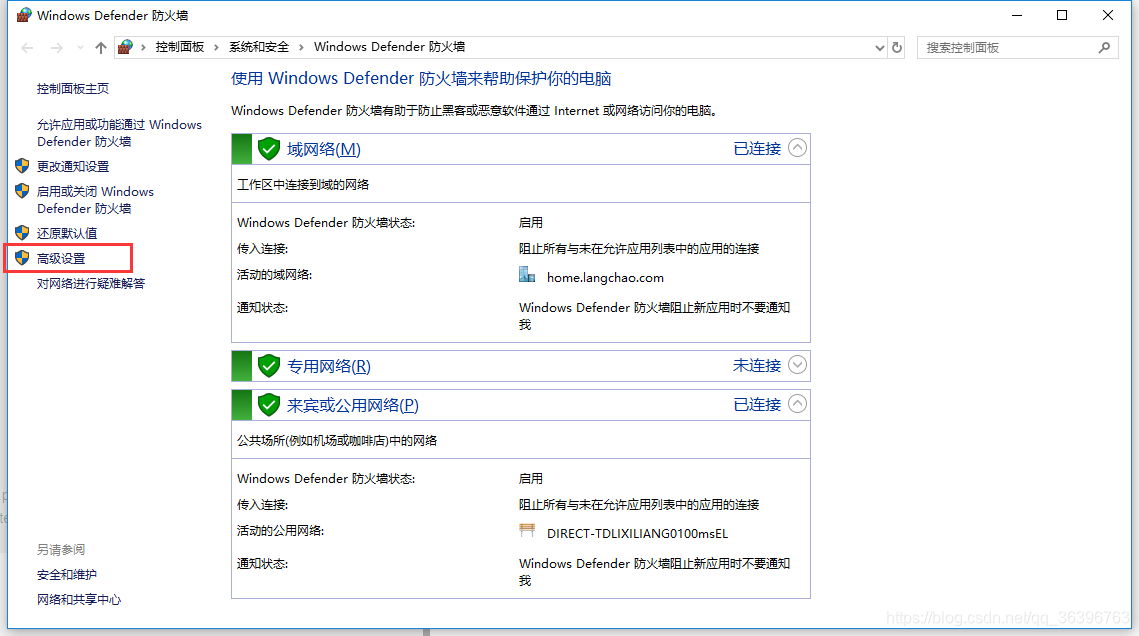Click shield icon beside 还原默认值
Screen dimensions: 1139x636
tap(22, 232)
